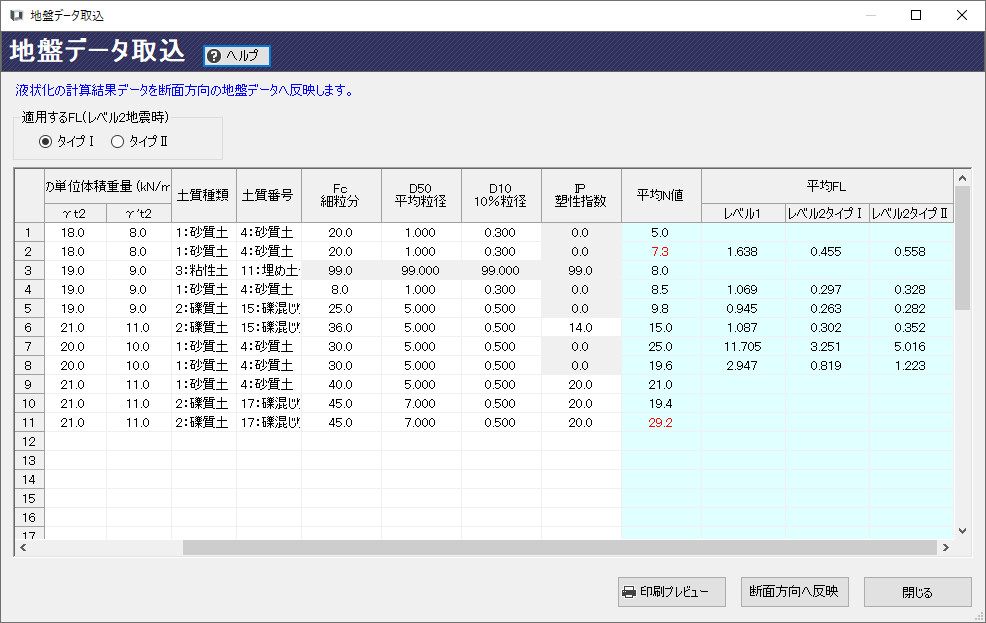Select row header 6
Viewport: 986px width, 623px height.
click(x=29, y=328)
